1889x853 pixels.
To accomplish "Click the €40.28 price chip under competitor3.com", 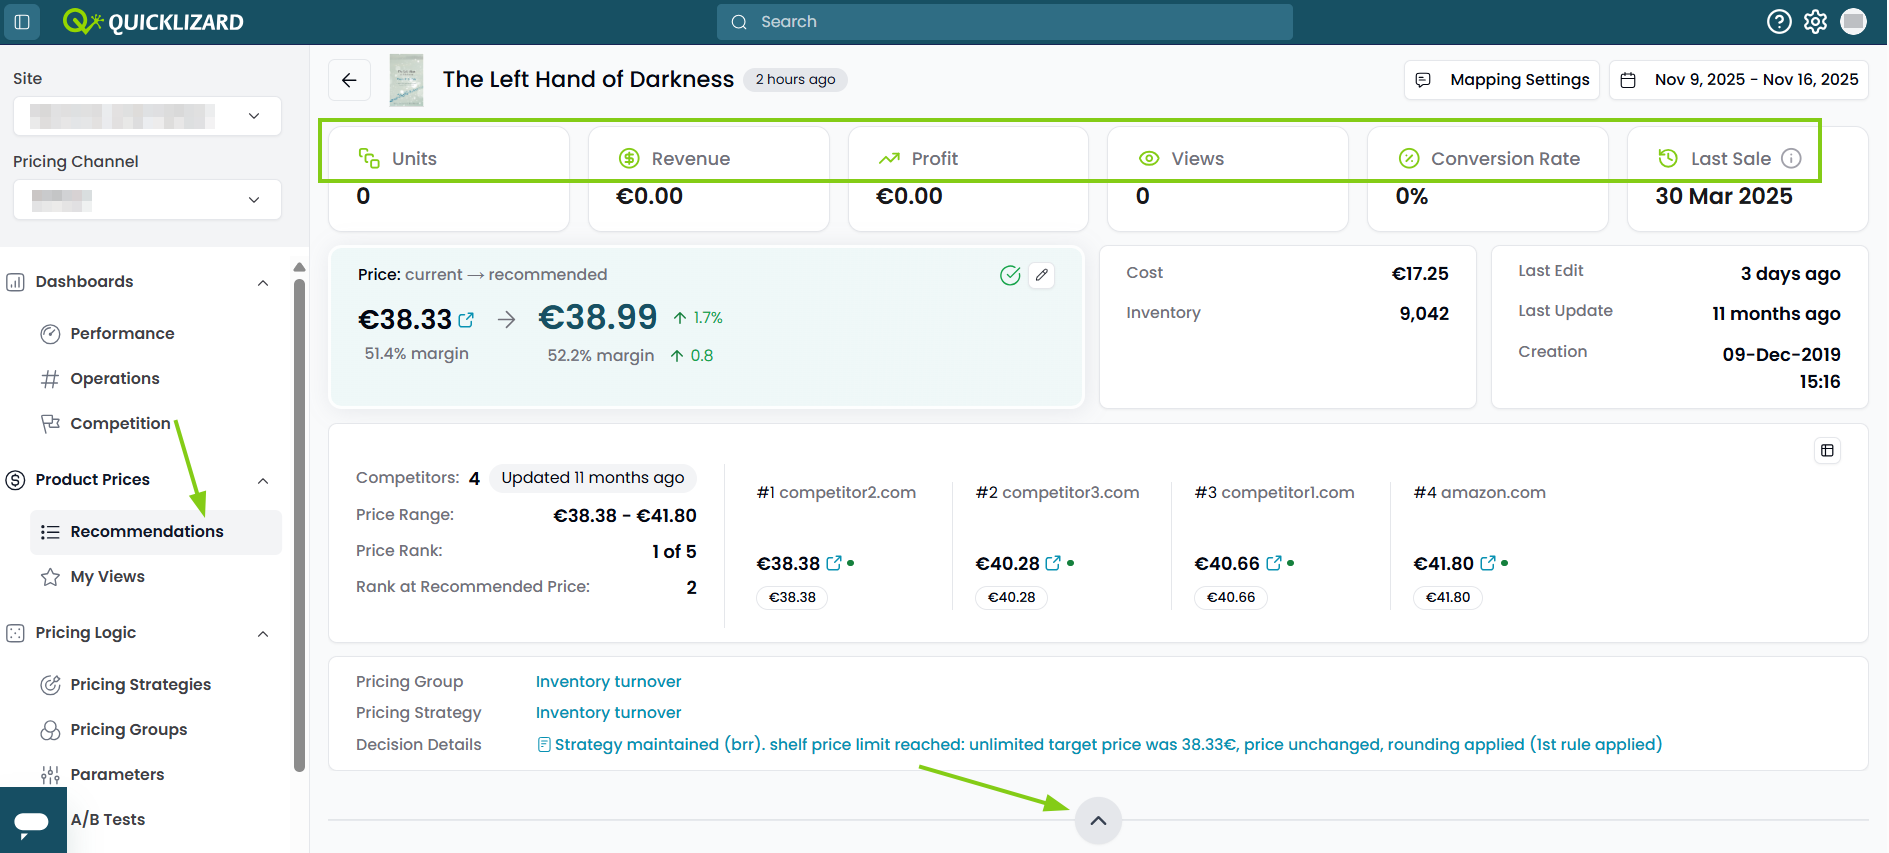I will pyautogui.click(x=1011, y=598).
